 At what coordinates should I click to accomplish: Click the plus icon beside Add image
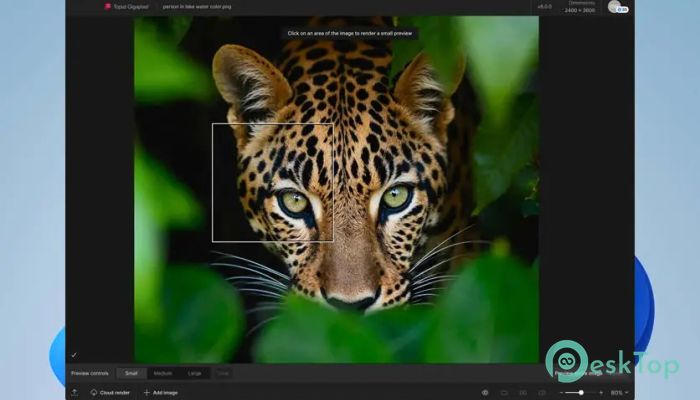tap(146, 392)
